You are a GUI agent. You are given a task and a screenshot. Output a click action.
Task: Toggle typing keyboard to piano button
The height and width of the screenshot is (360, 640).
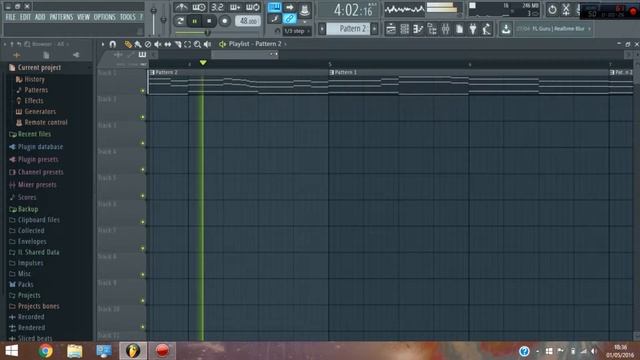point(274,7)
